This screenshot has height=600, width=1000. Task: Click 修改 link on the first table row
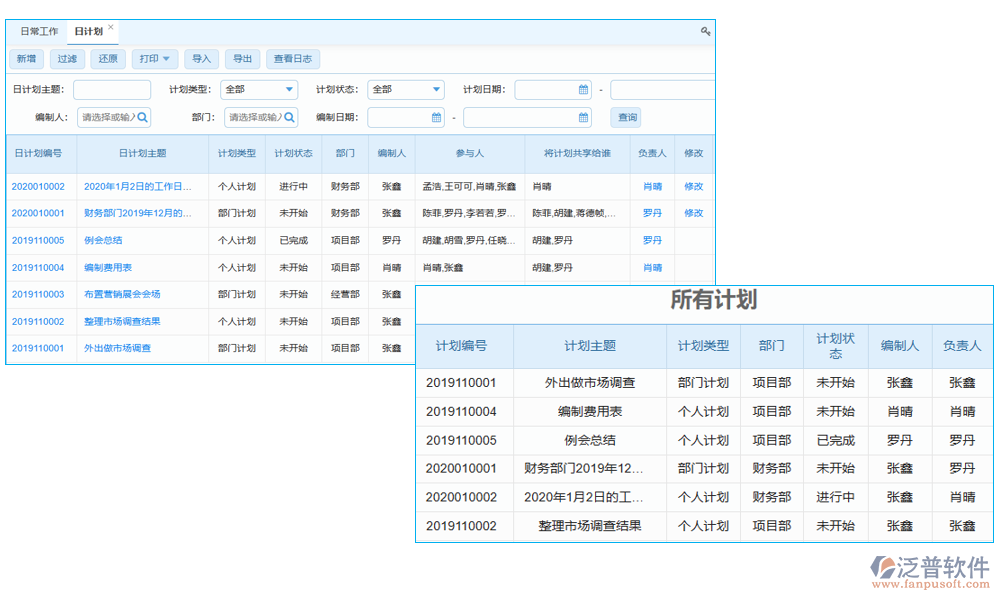point(693,185)
